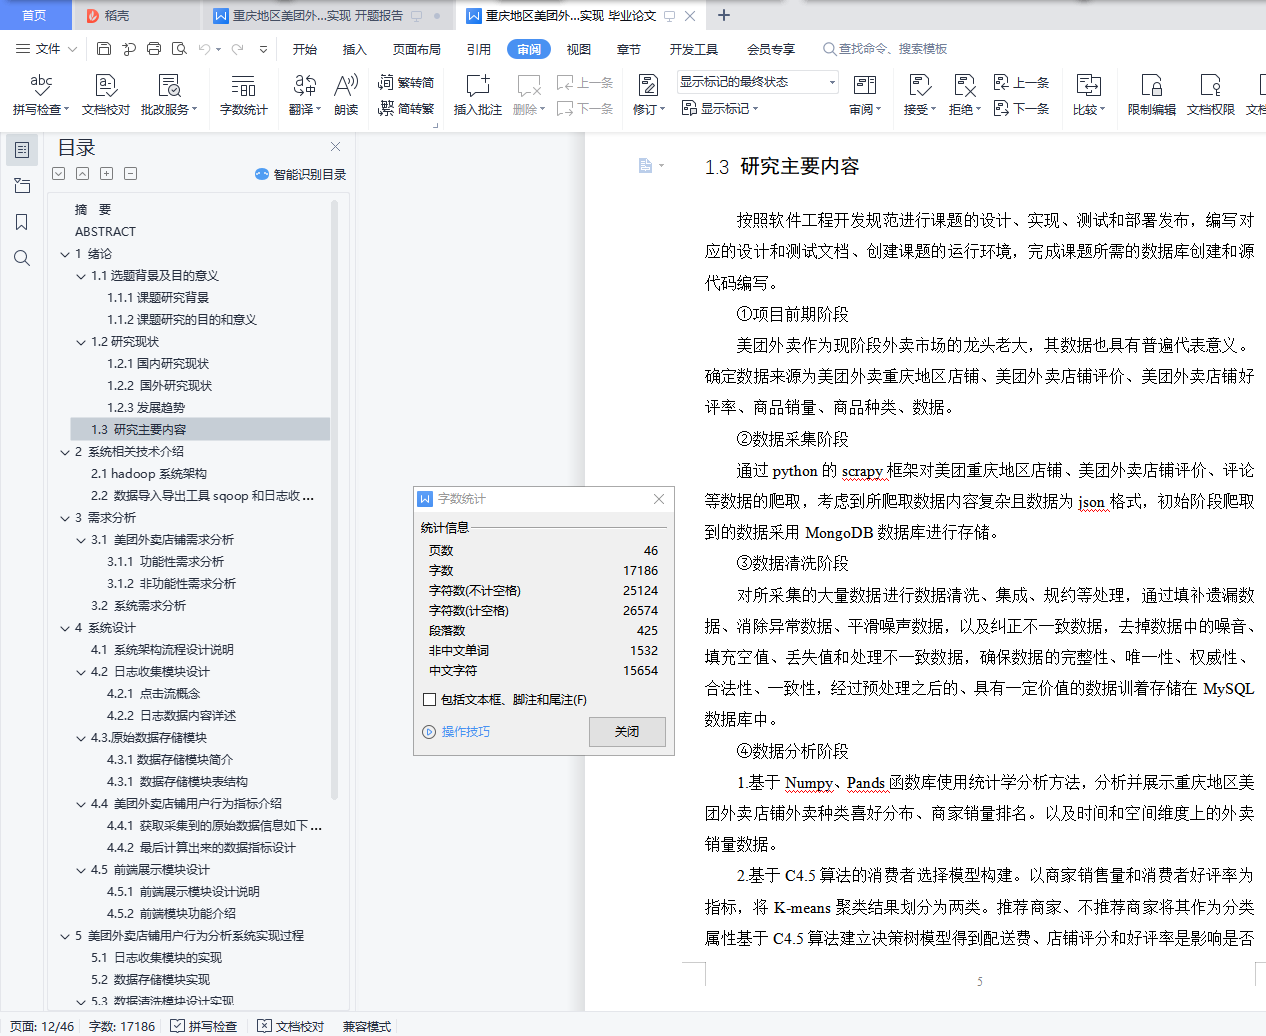
Task: Click the new tab plus button
Action: [x=724, y=15]
